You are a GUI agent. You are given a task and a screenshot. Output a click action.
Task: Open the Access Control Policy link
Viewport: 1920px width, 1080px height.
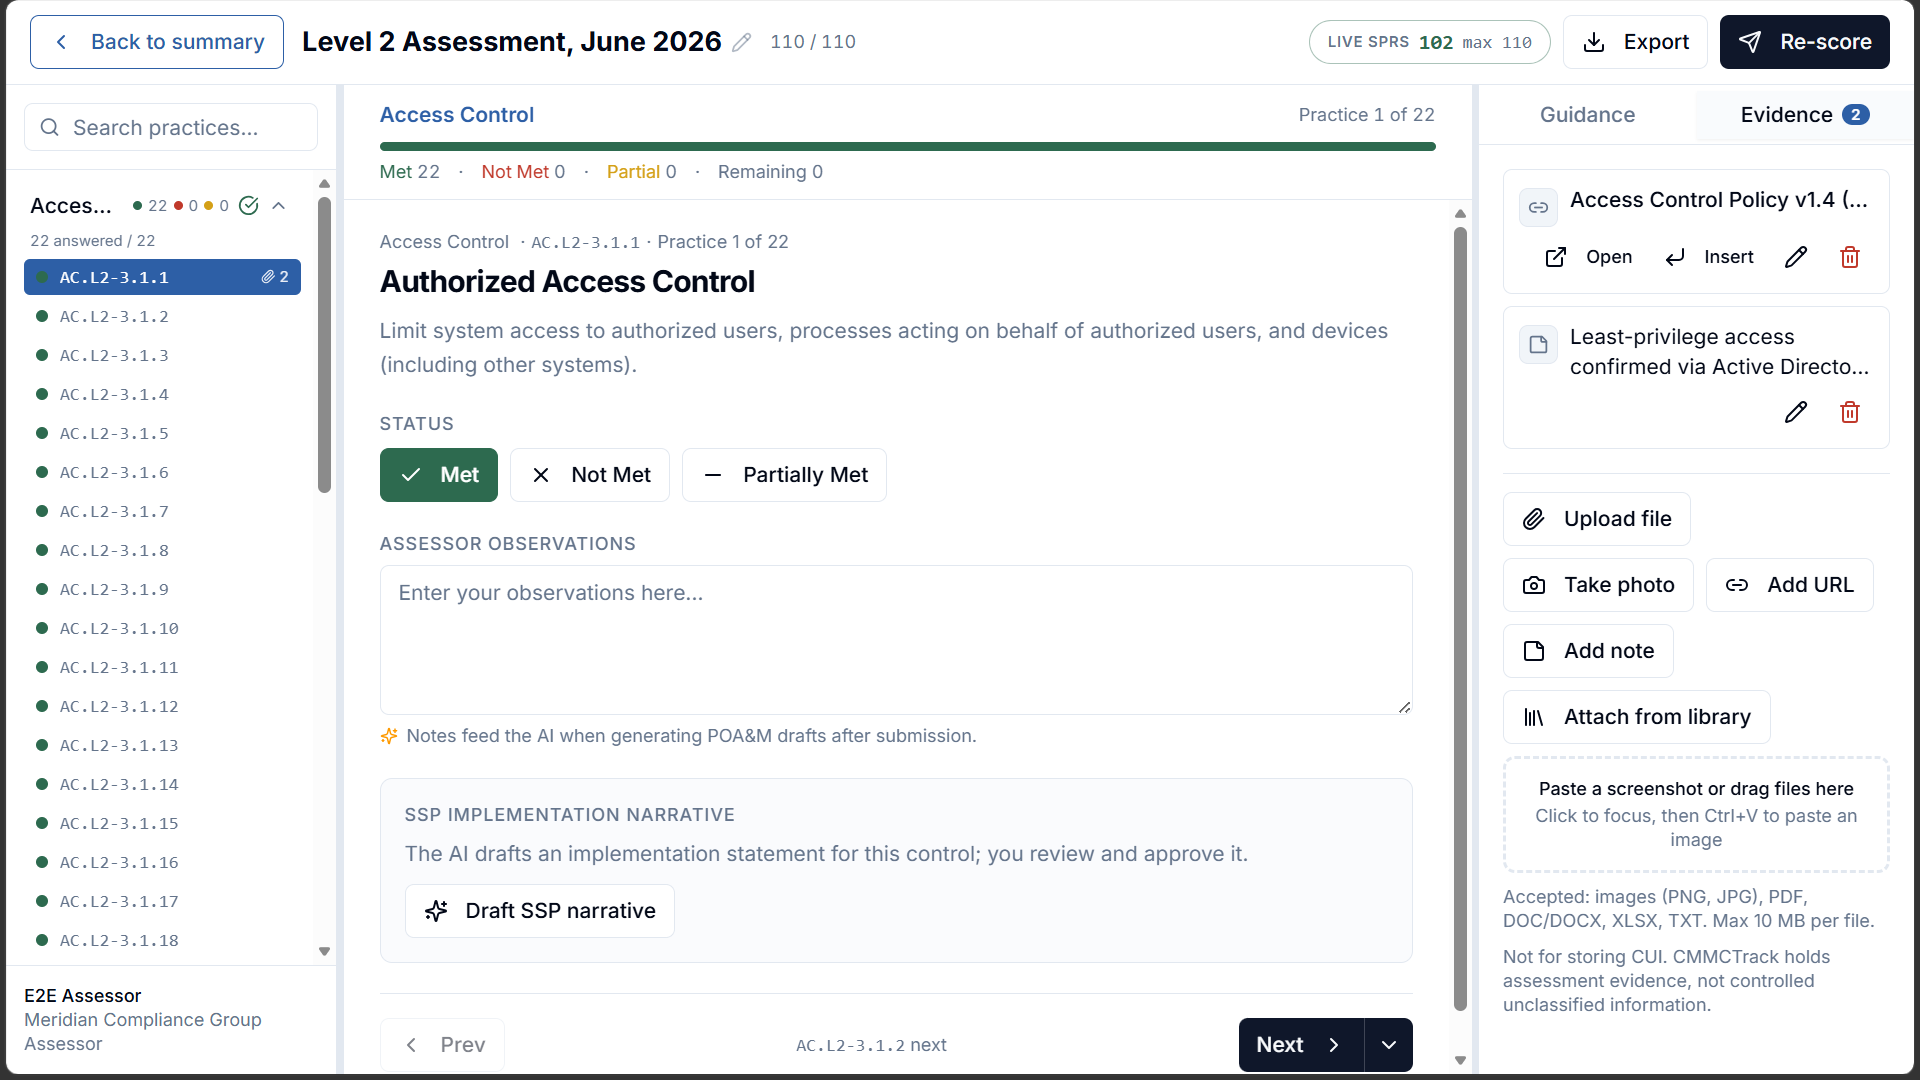[x=1588, y=257]
